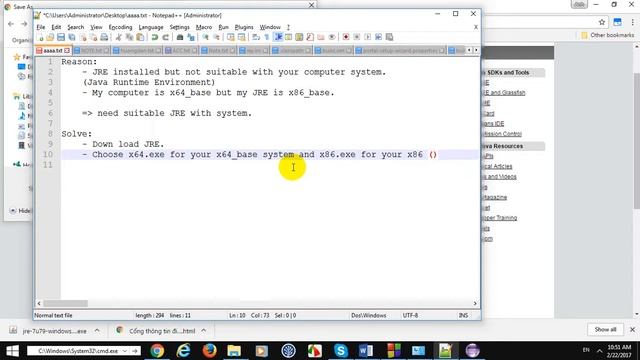Screen dimensions: 640x360
Task: Click the Playback macro icon
Action: (367, 38)
